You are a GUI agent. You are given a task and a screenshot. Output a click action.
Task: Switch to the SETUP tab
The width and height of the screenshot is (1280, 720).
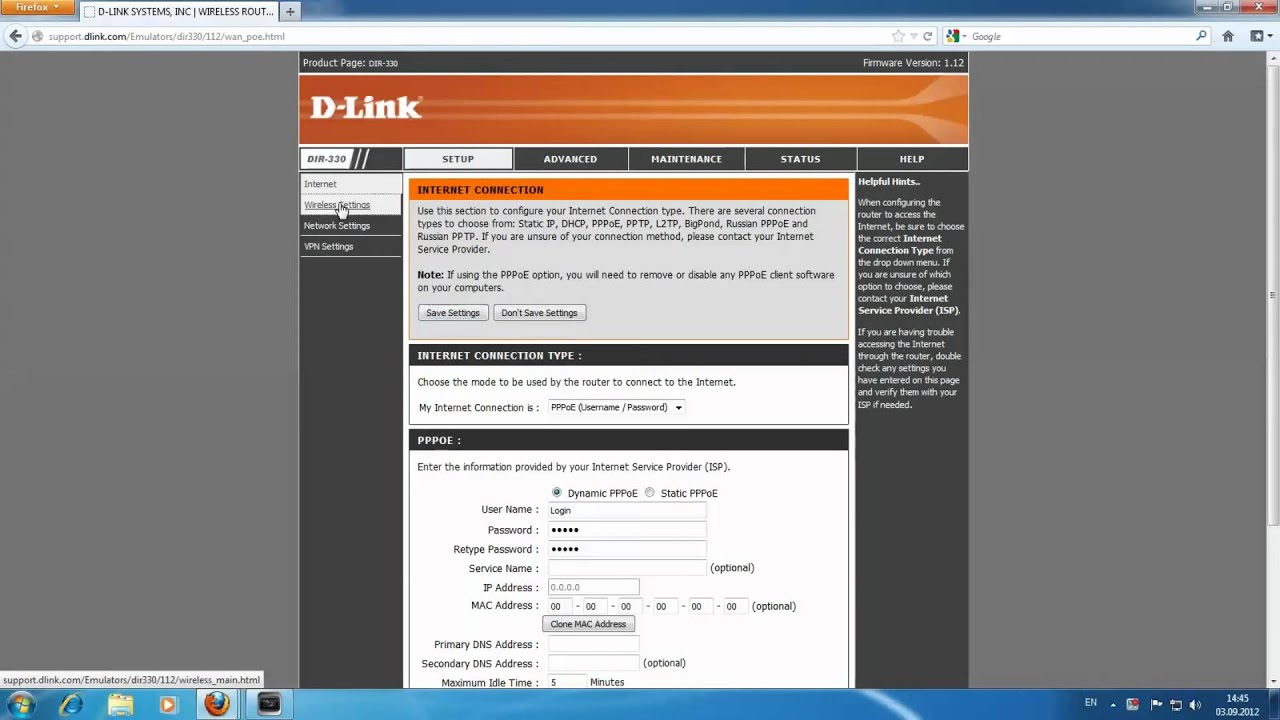tap(458, 159)
